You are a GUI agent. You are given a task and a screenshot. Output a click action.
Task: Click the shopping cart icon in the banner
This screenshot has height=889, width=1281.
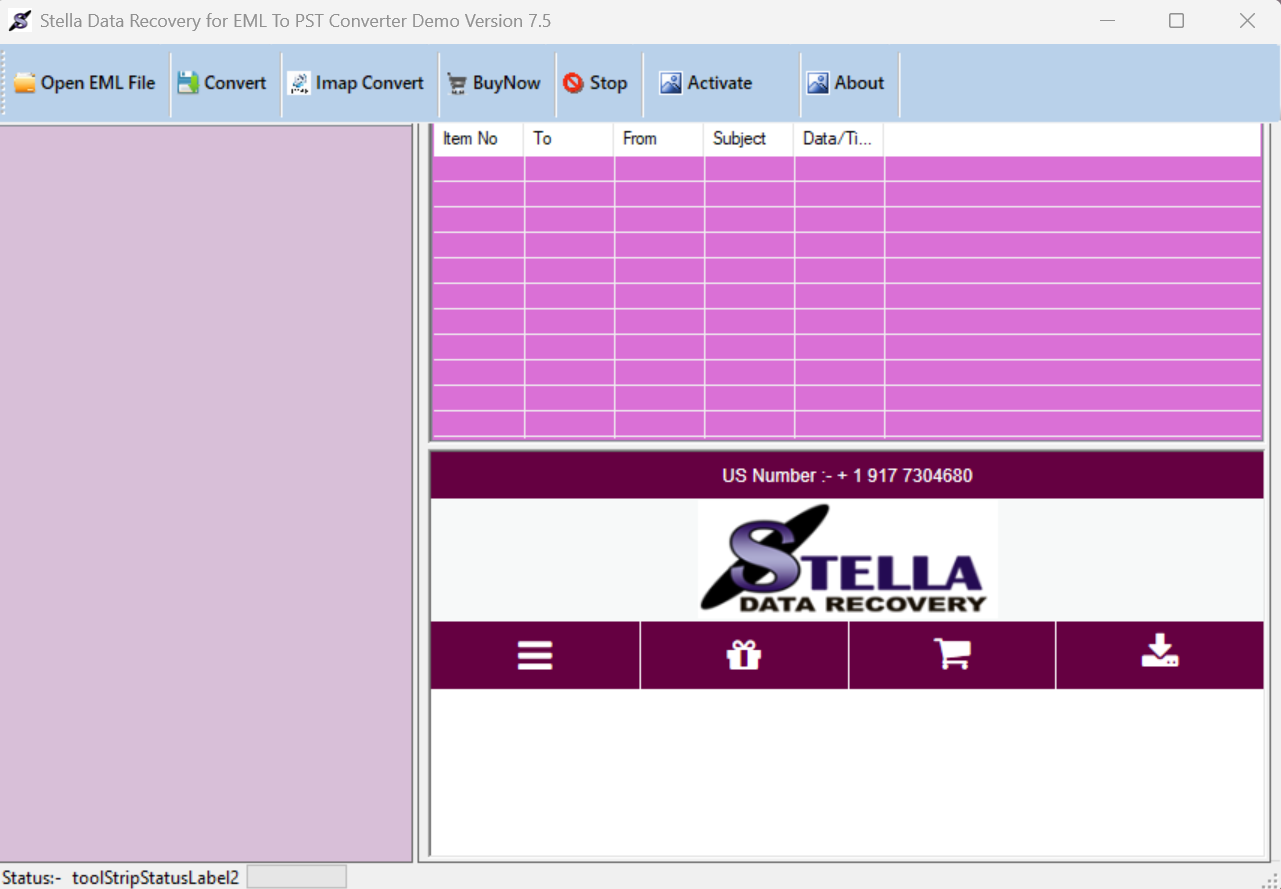point(952,656)
